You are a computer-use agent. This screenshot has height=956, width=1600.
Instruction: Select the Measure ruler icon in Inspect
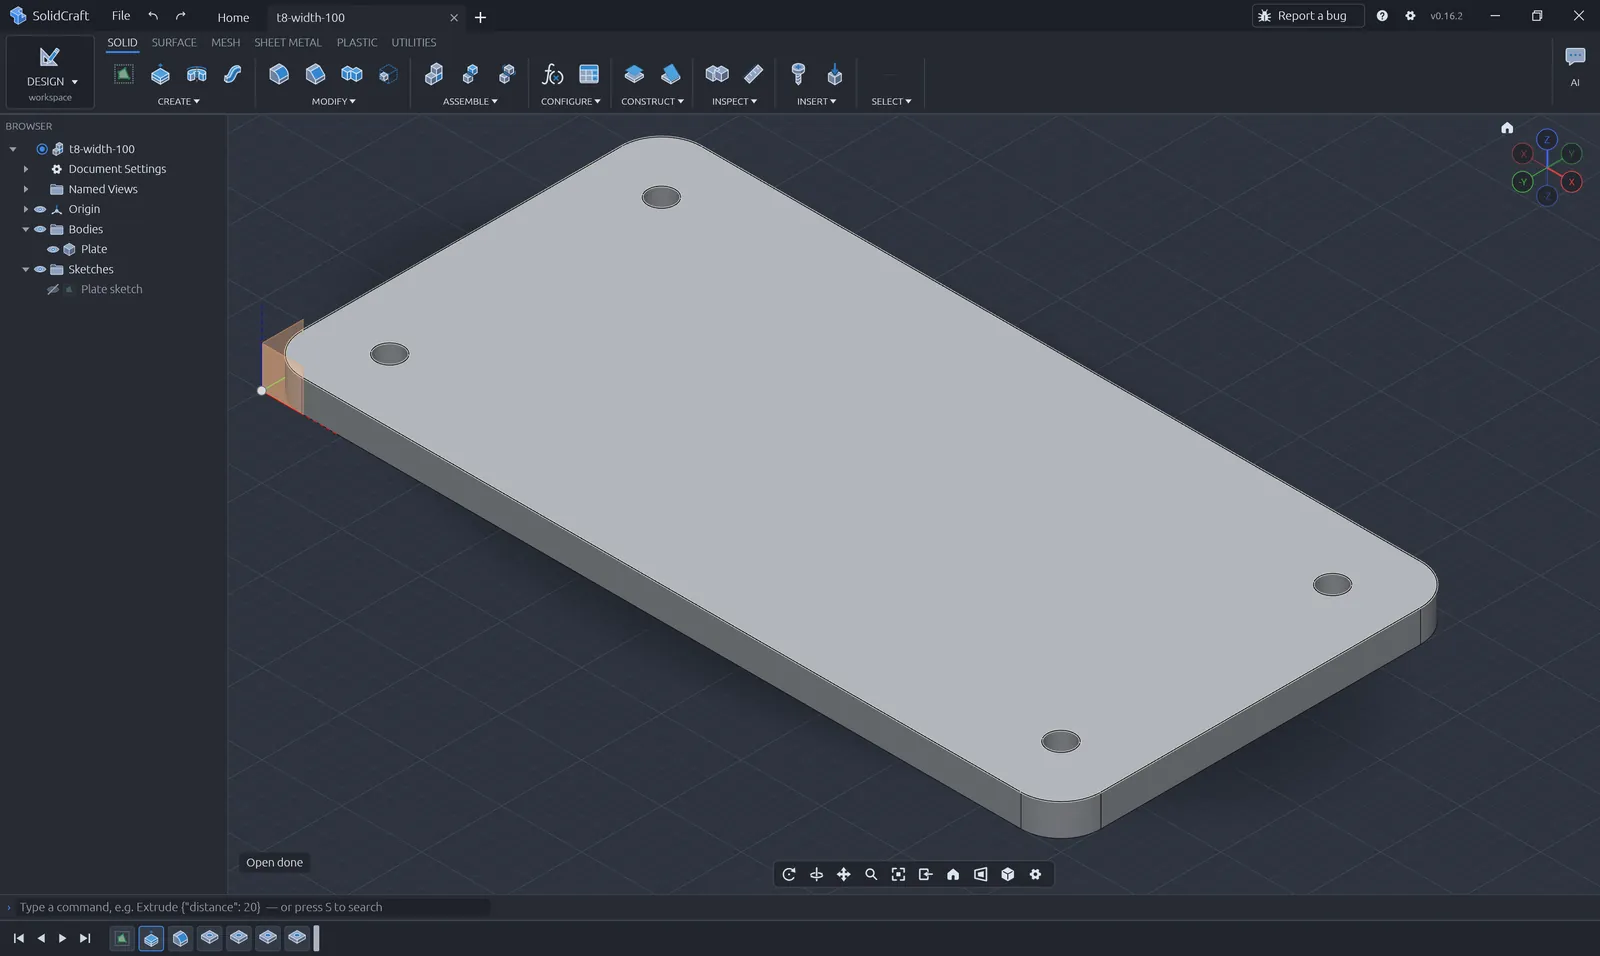click(753, 74)
